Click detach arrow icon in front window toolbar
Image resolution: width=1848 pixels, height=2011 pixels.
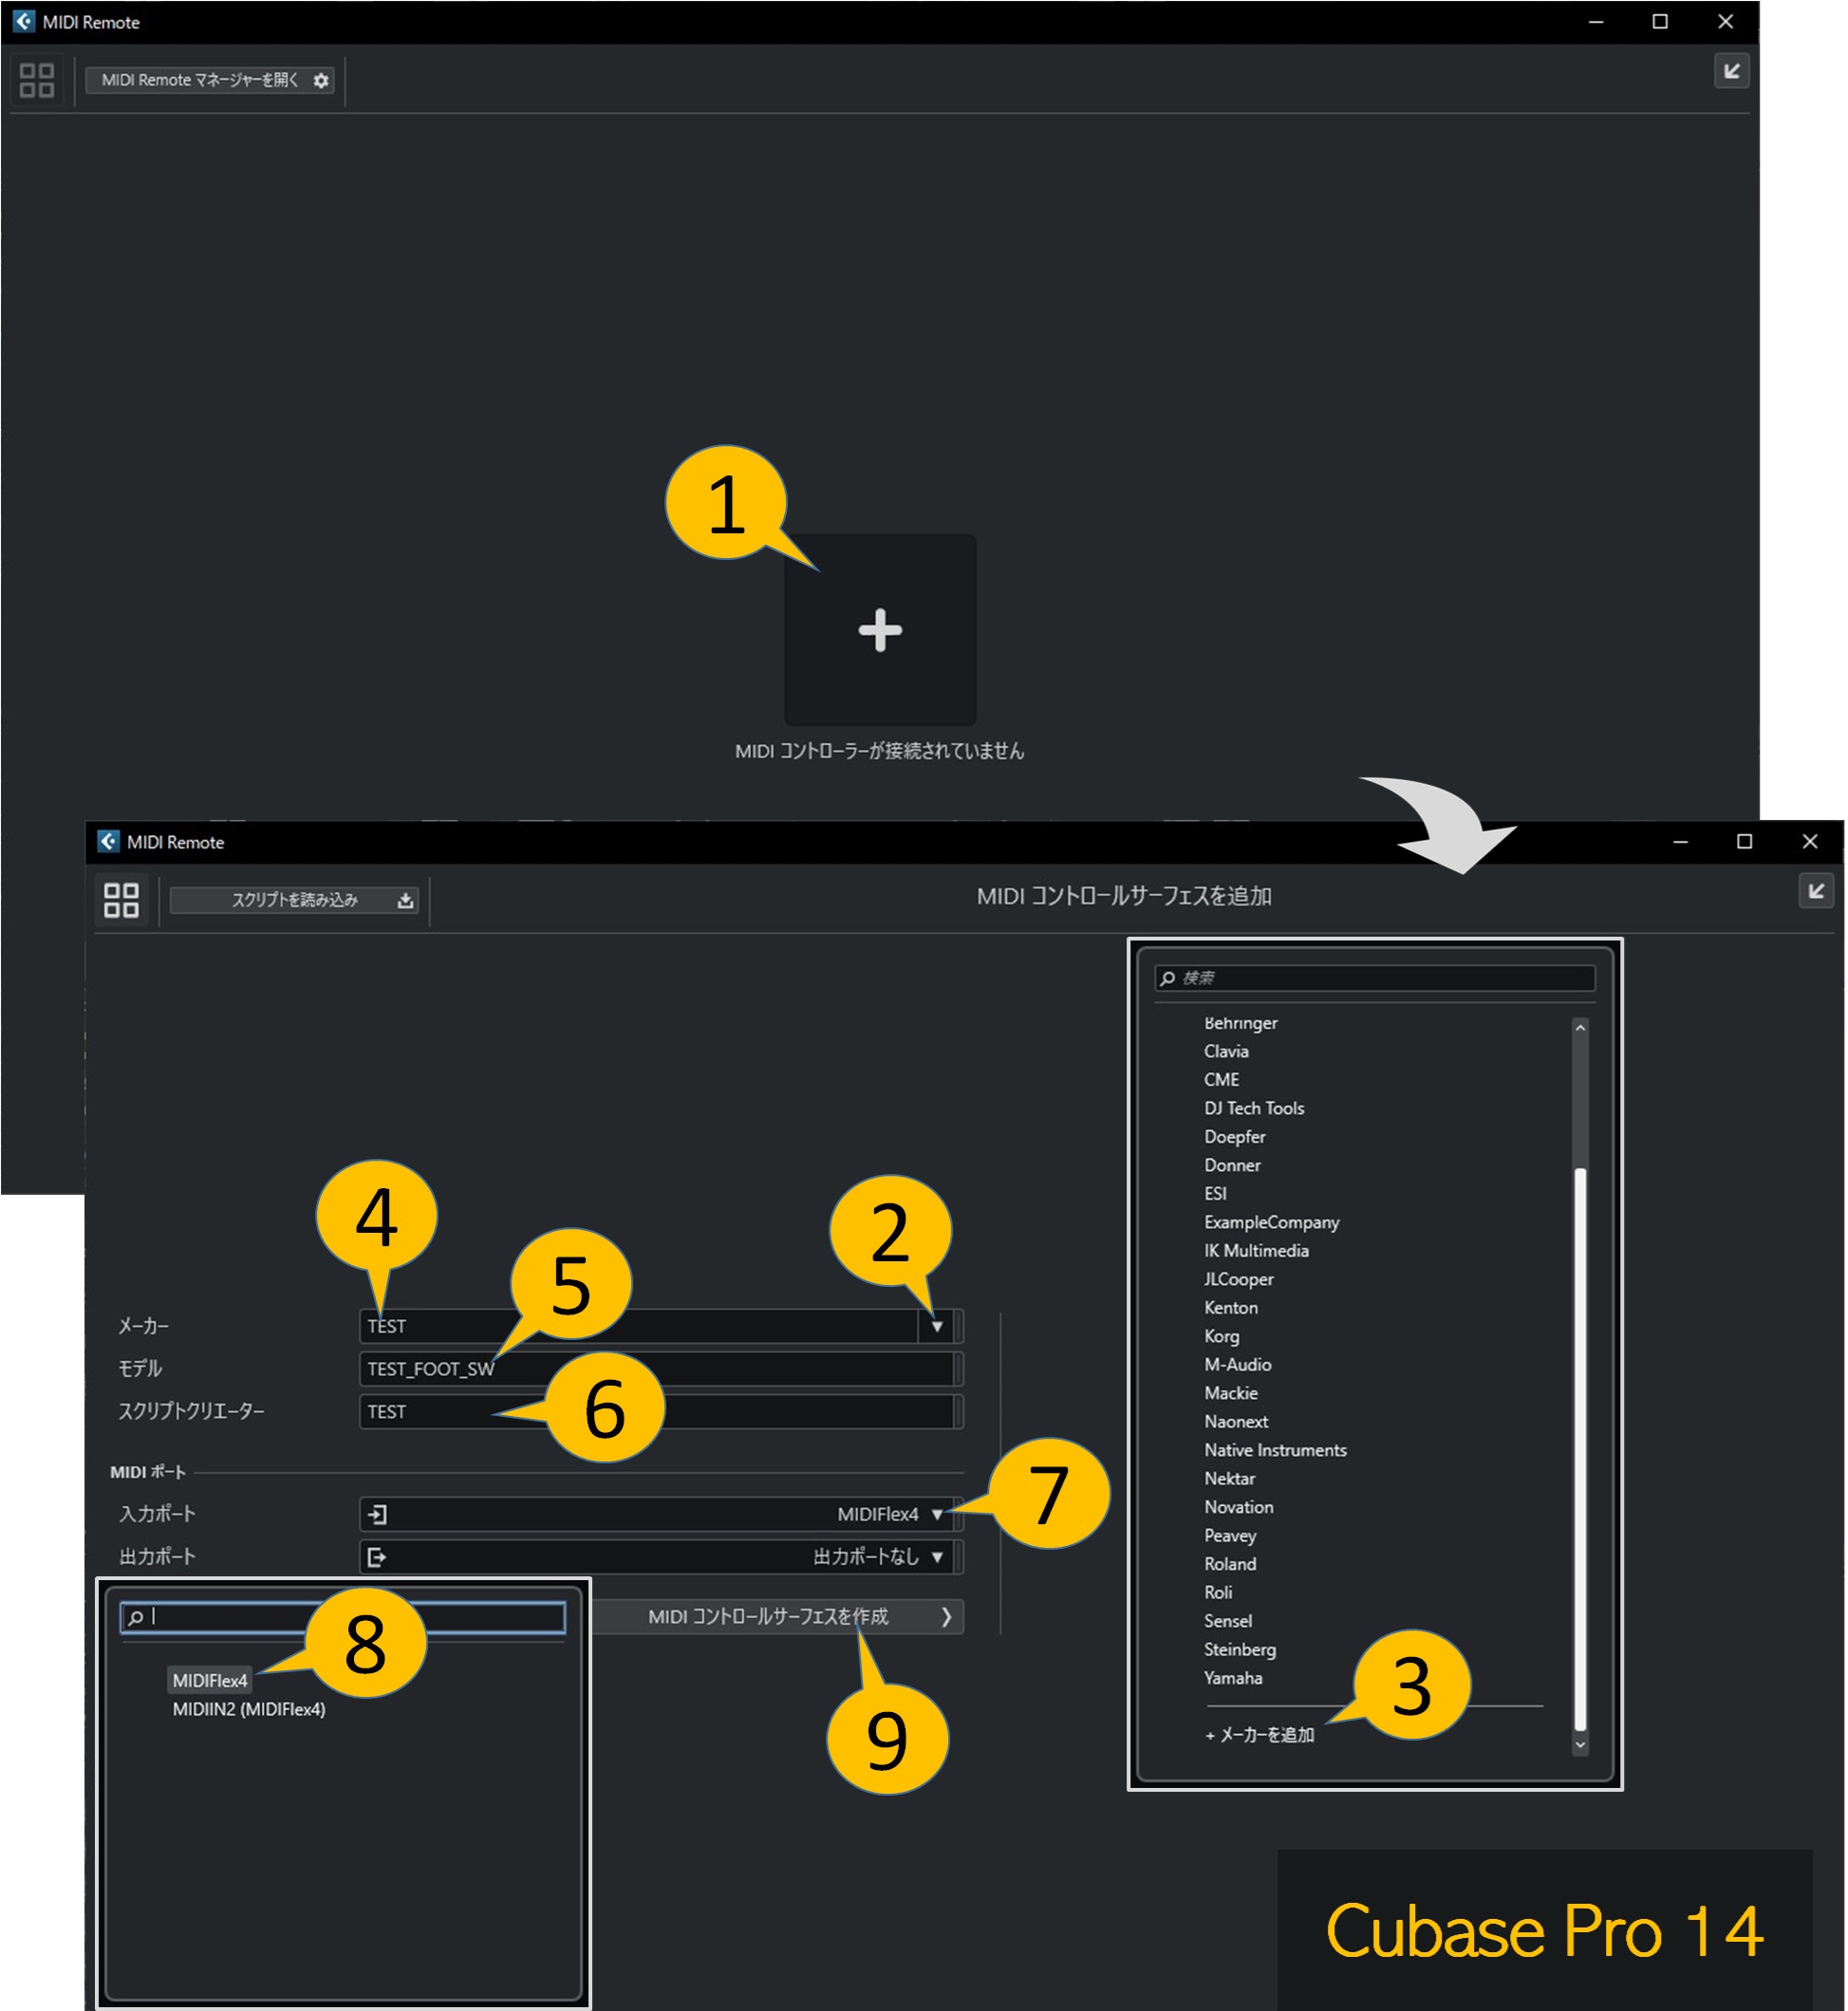pos(1816,891)
